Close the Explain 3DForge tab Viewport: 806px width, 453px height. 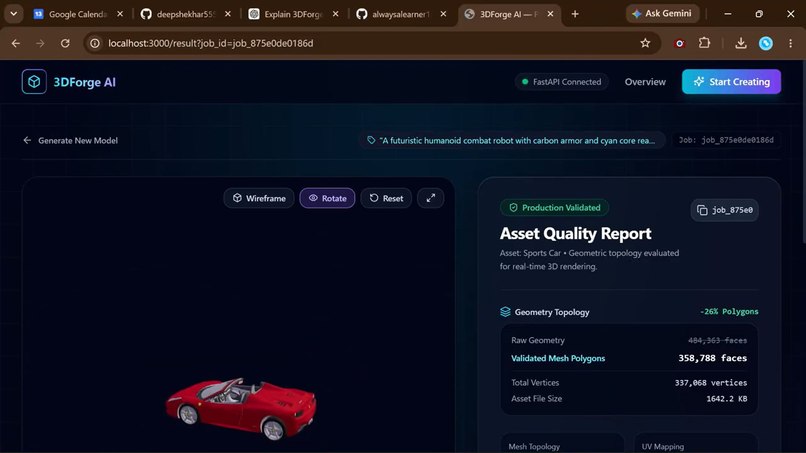tap(336, 14)
